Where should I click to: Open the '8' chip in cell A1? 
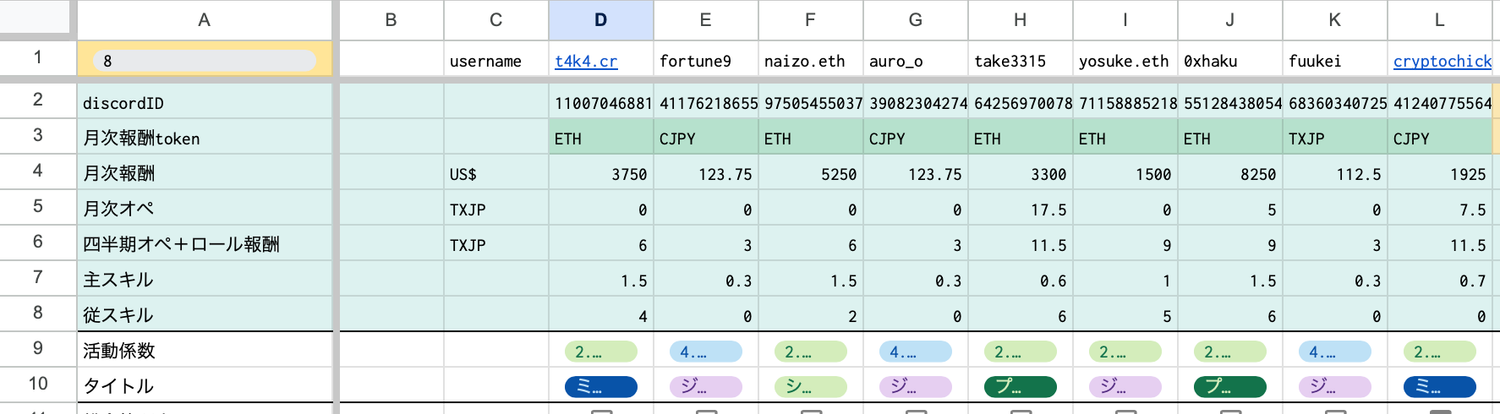204,61
